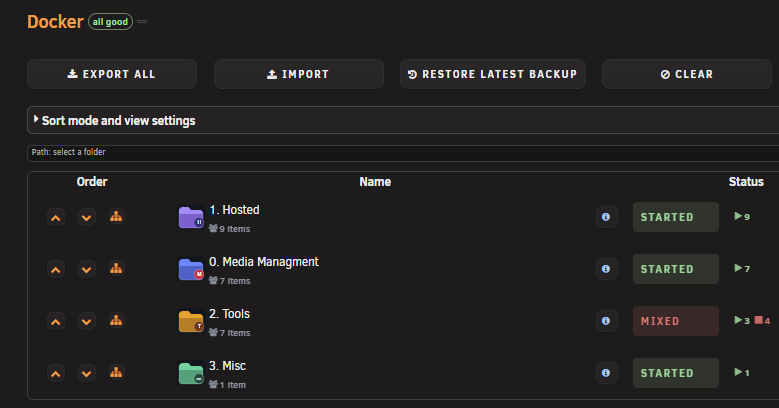Image resolution: width=779 pixels, height=408 pixels.
Task: Open the hierarchy icon for 0. Media Managment
Action: pos(116,269)
